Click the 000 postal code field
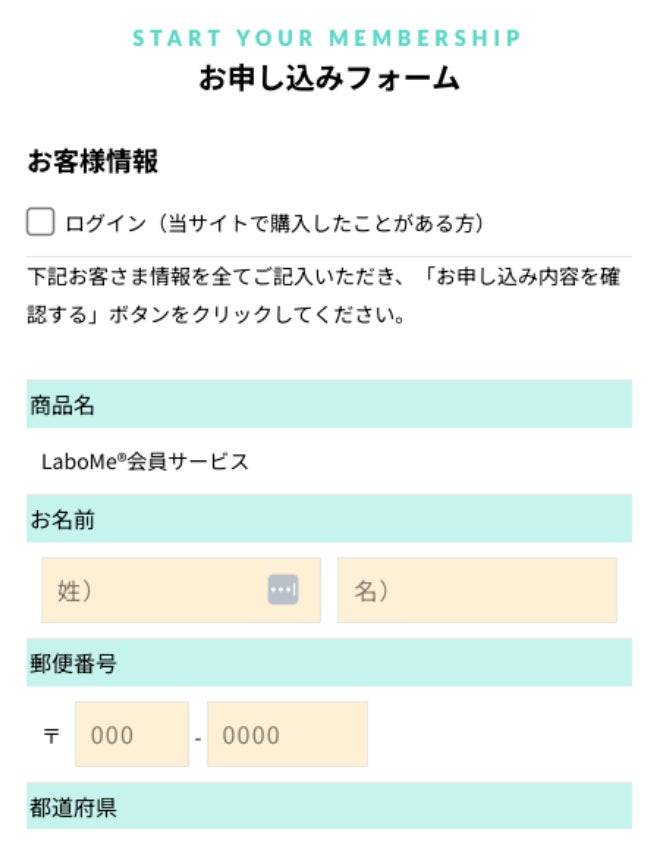The width and height of the screenshot is (650, 846). 131,735
